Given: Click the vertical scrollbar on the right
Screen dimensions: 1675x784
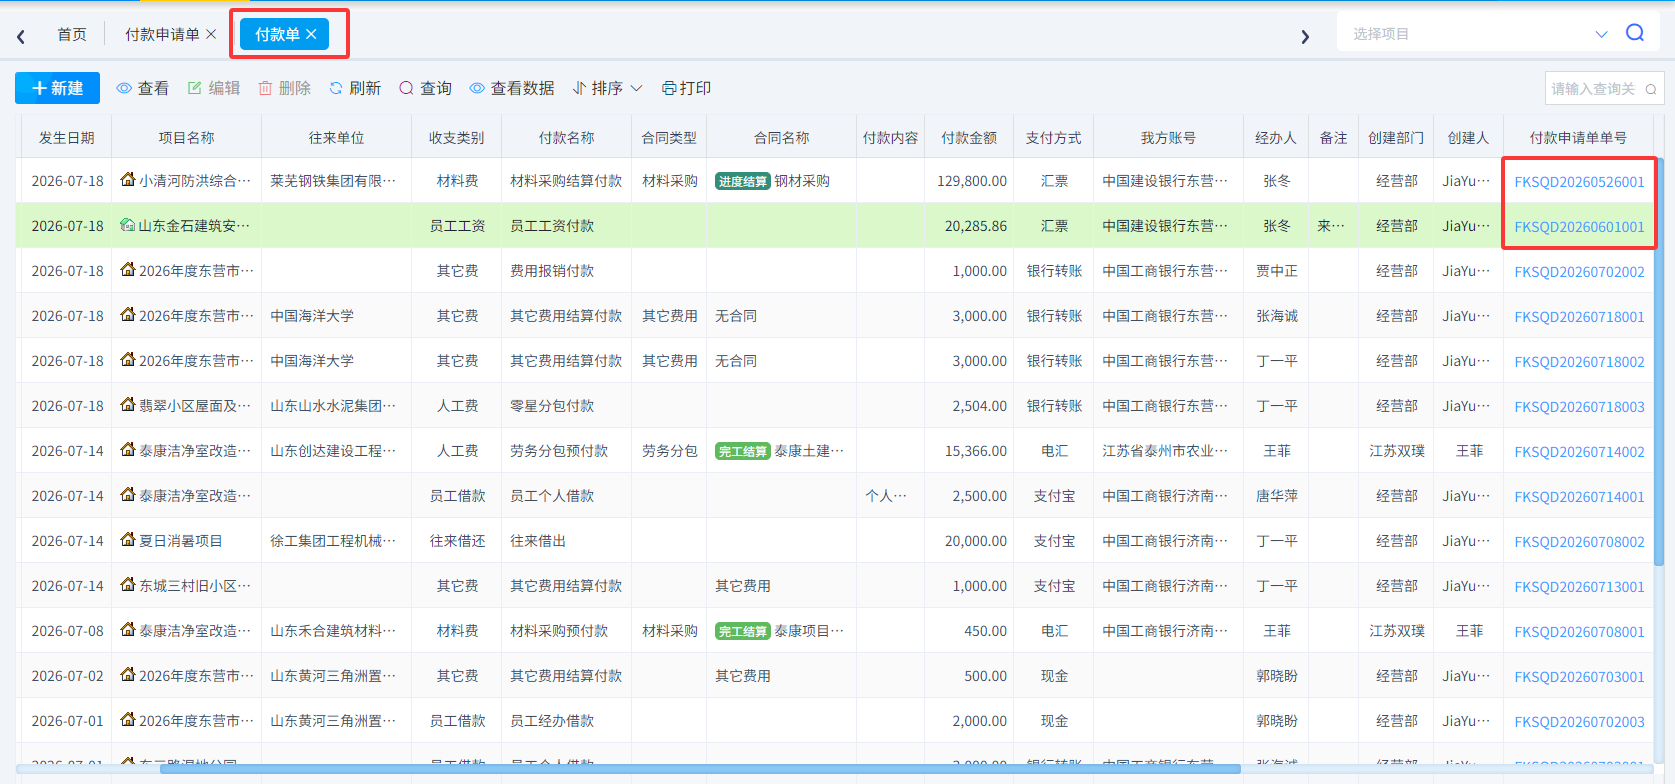Looking at the screenshot, I should click(1660, 360).
